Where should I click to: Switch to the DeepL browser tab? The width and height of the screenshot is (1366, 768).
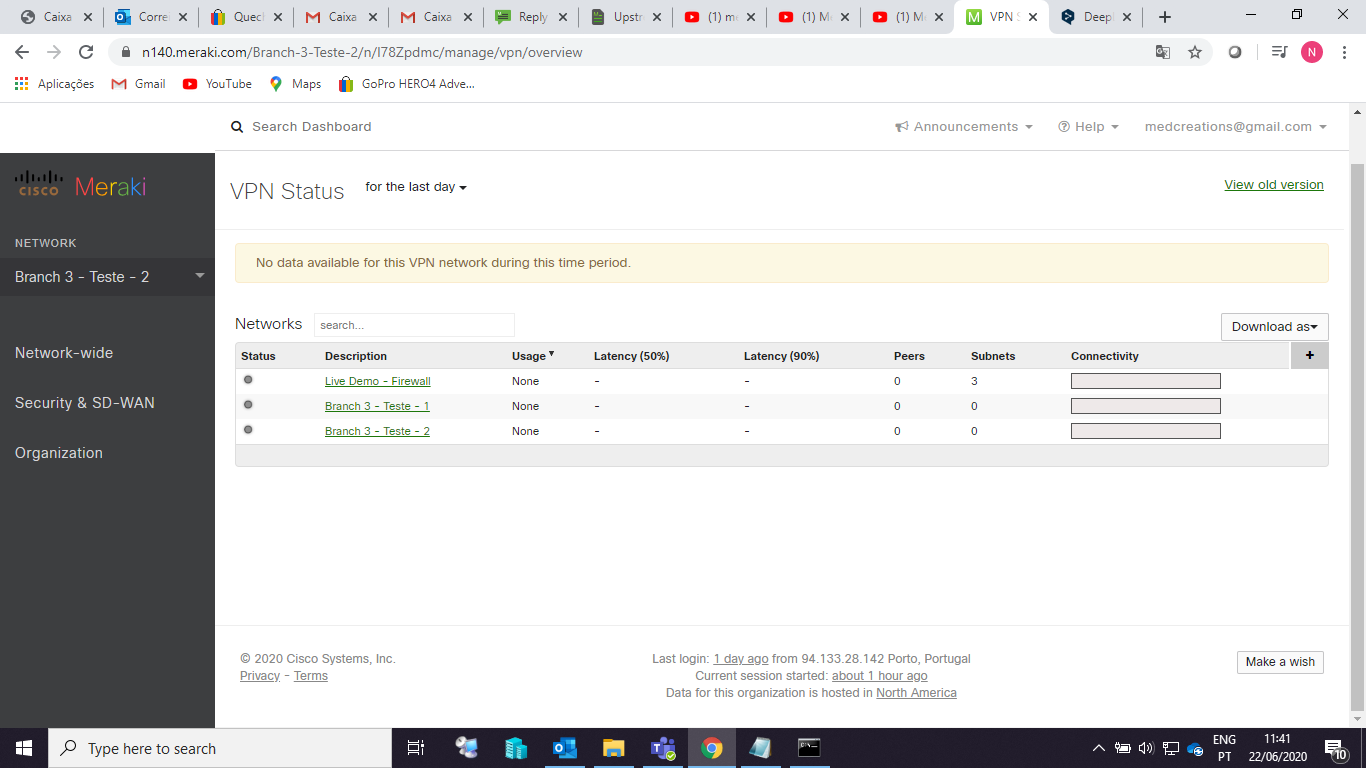pos(1096,17)
